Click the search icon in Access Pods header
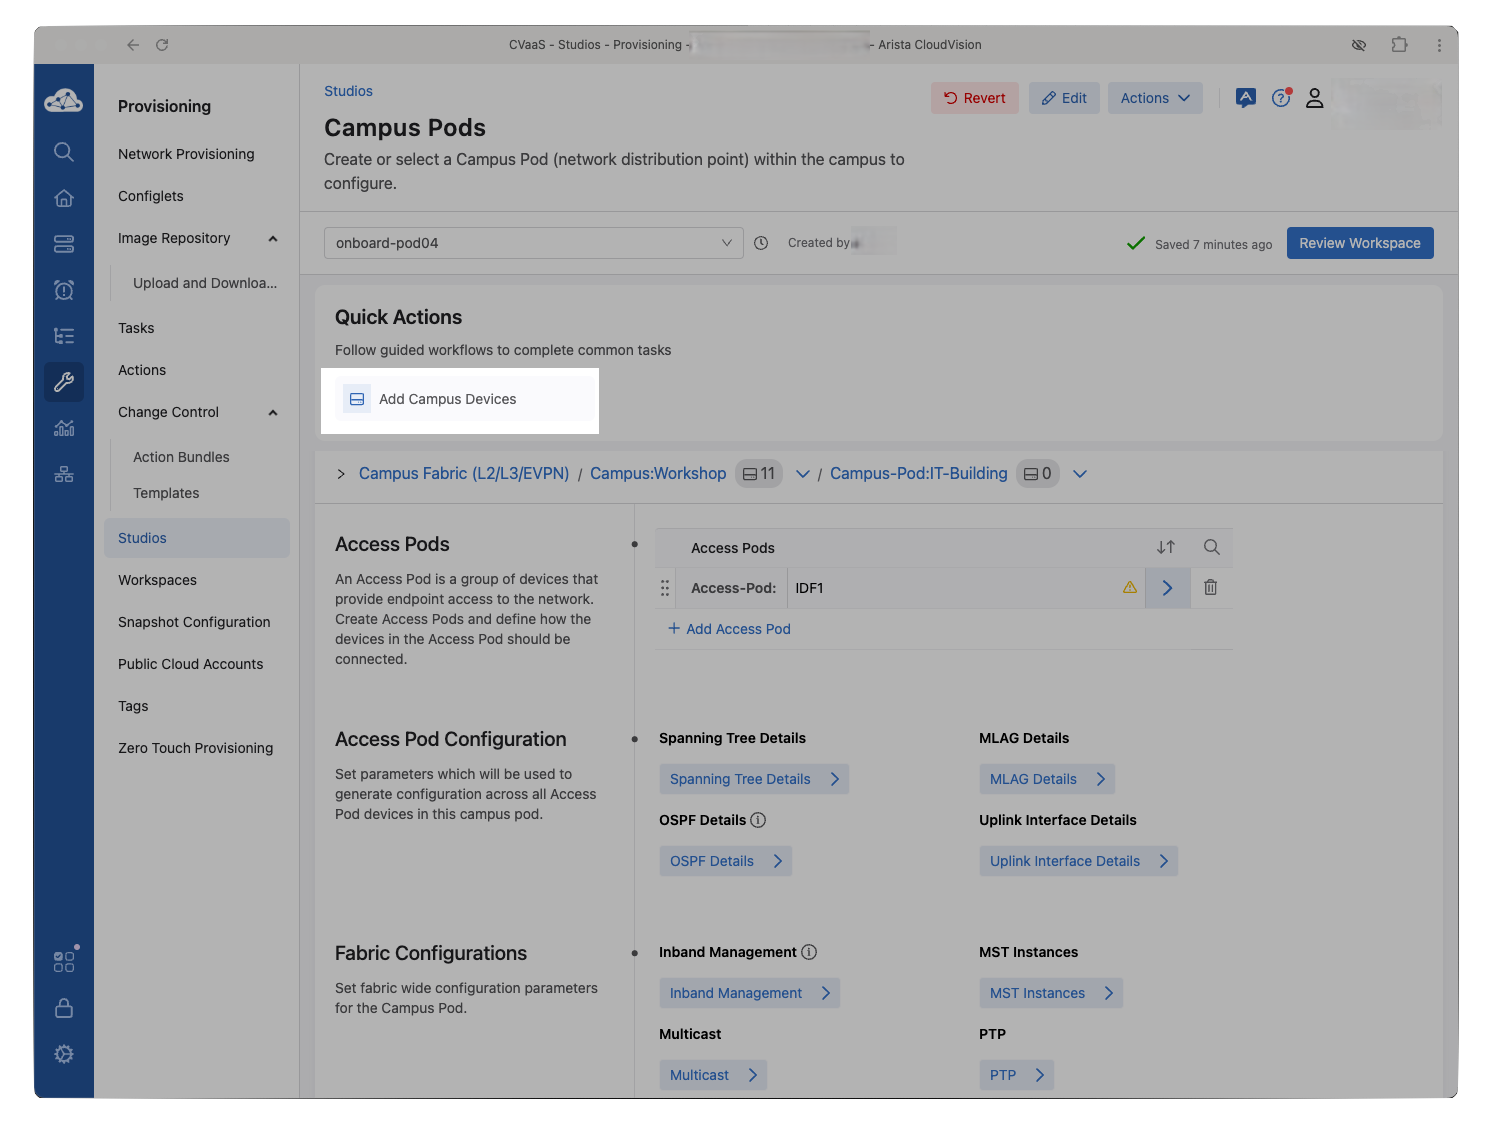This screenshot has height=1140, width=1492. pyautogui.click(x=1211, y=547)
